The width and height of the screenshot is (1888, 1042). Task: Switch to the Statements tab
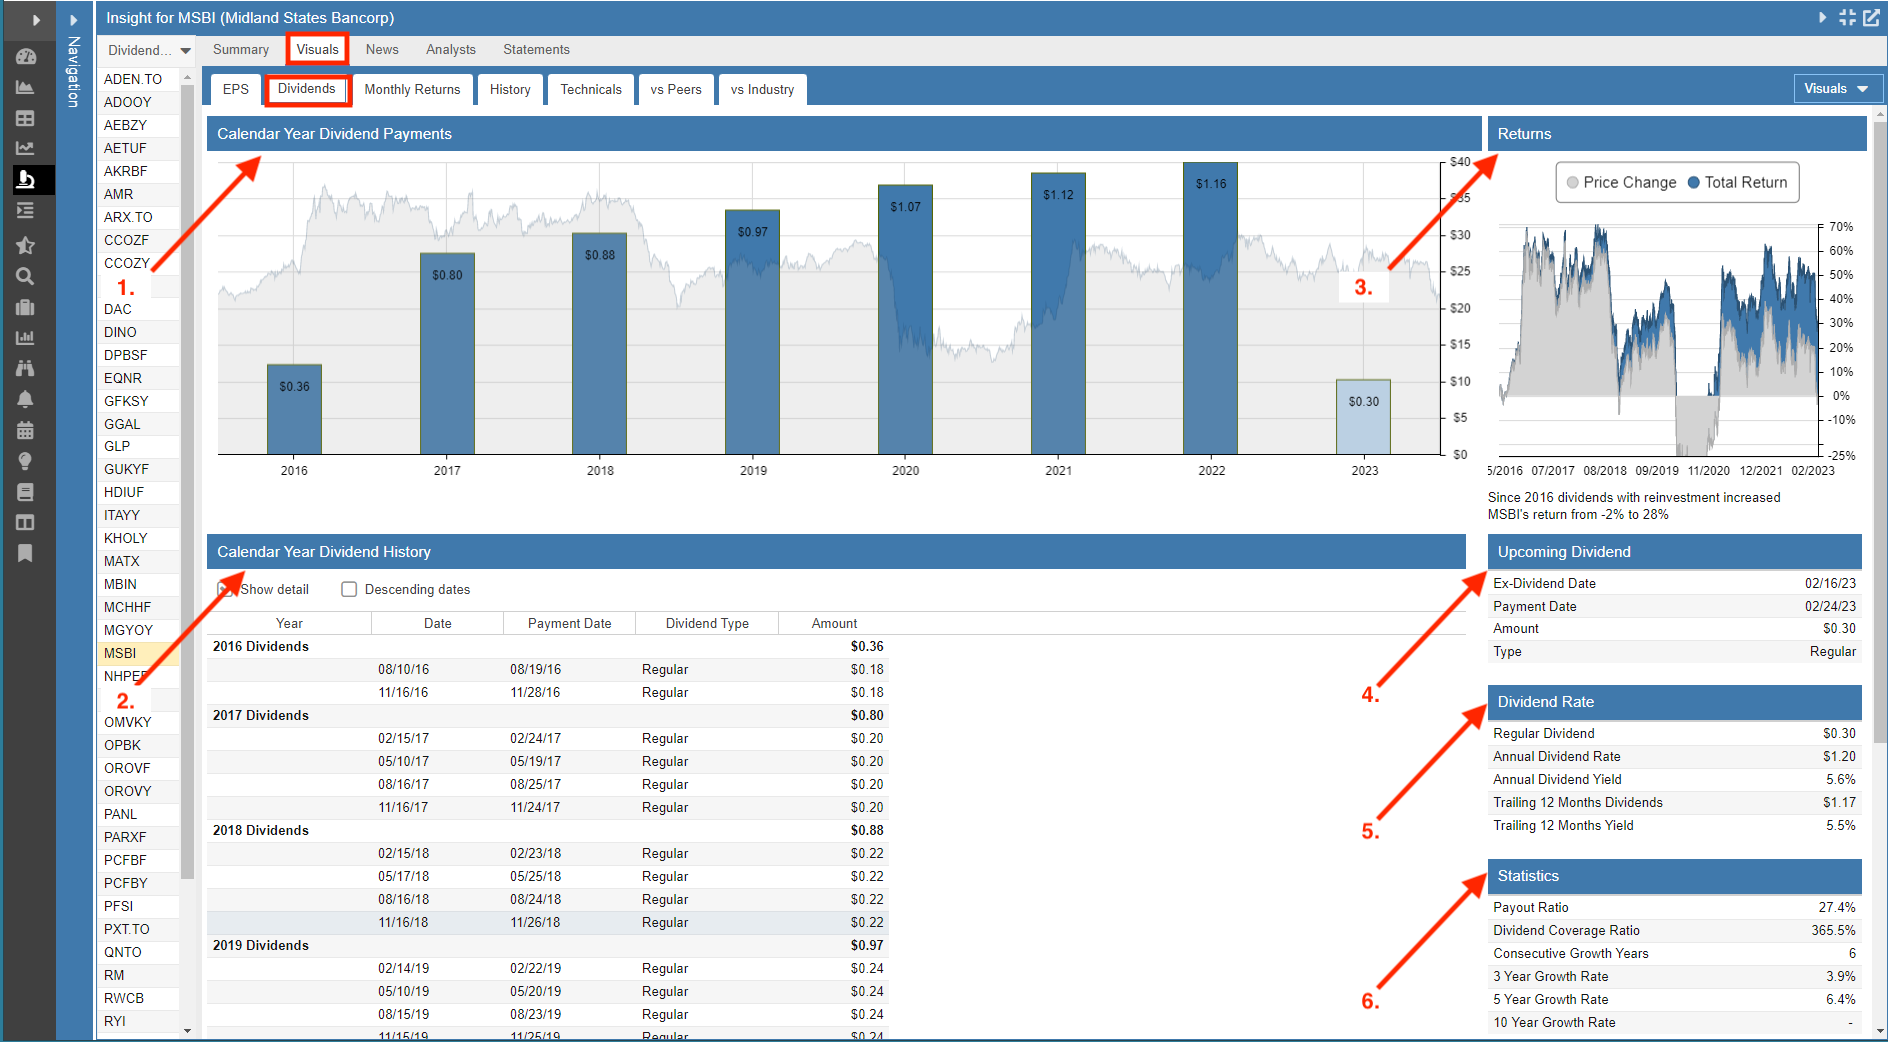tap(536, 49)
